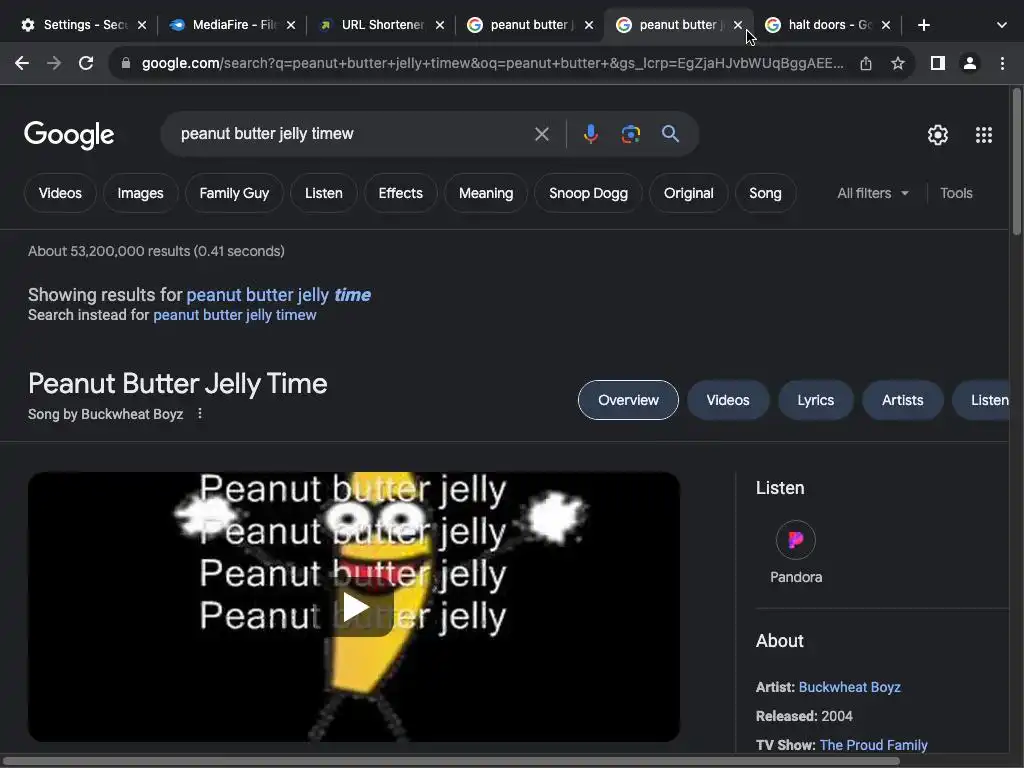Close the MediaFire tab

coord(291,25)
